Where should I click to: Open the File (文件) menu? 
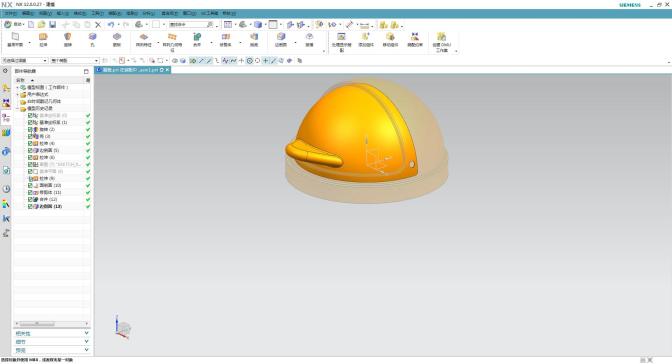[10, 13]
